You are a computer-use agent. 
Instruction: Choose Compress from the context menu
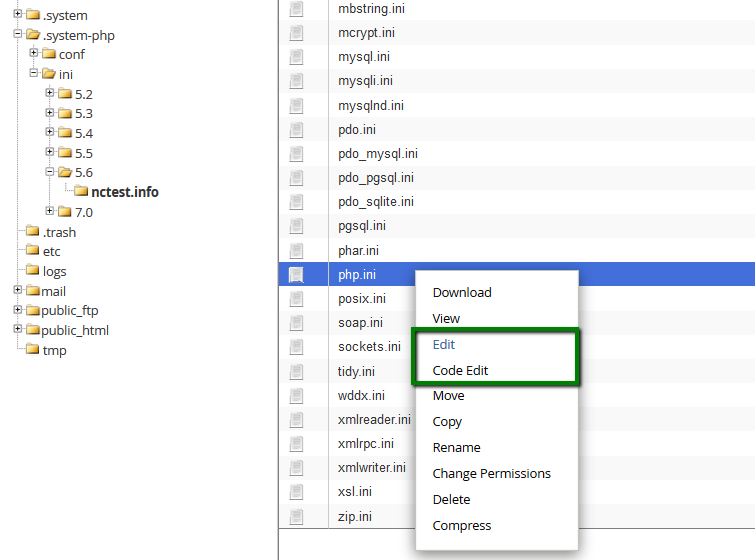point(462,526)
